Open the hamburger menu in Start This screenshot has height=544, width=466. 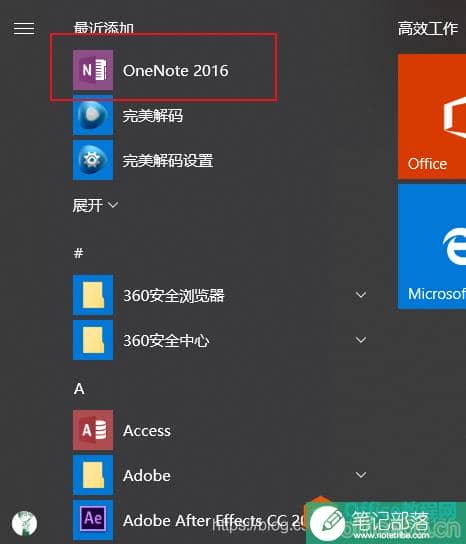click(24, 28)
